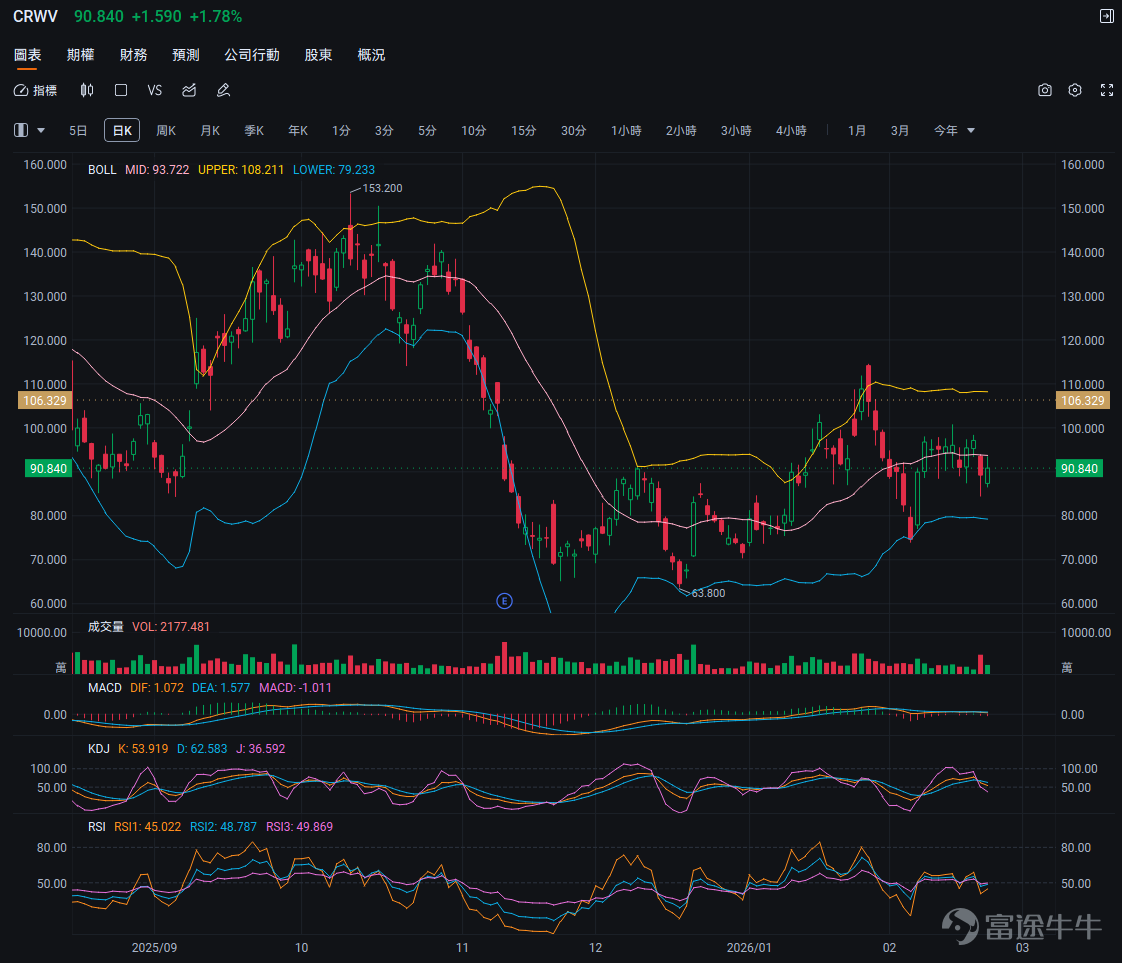Image resolution: width=1122 pixels, height=963 pixels.
Task: Open chart settings hexagon icon
Action: 1075,90
